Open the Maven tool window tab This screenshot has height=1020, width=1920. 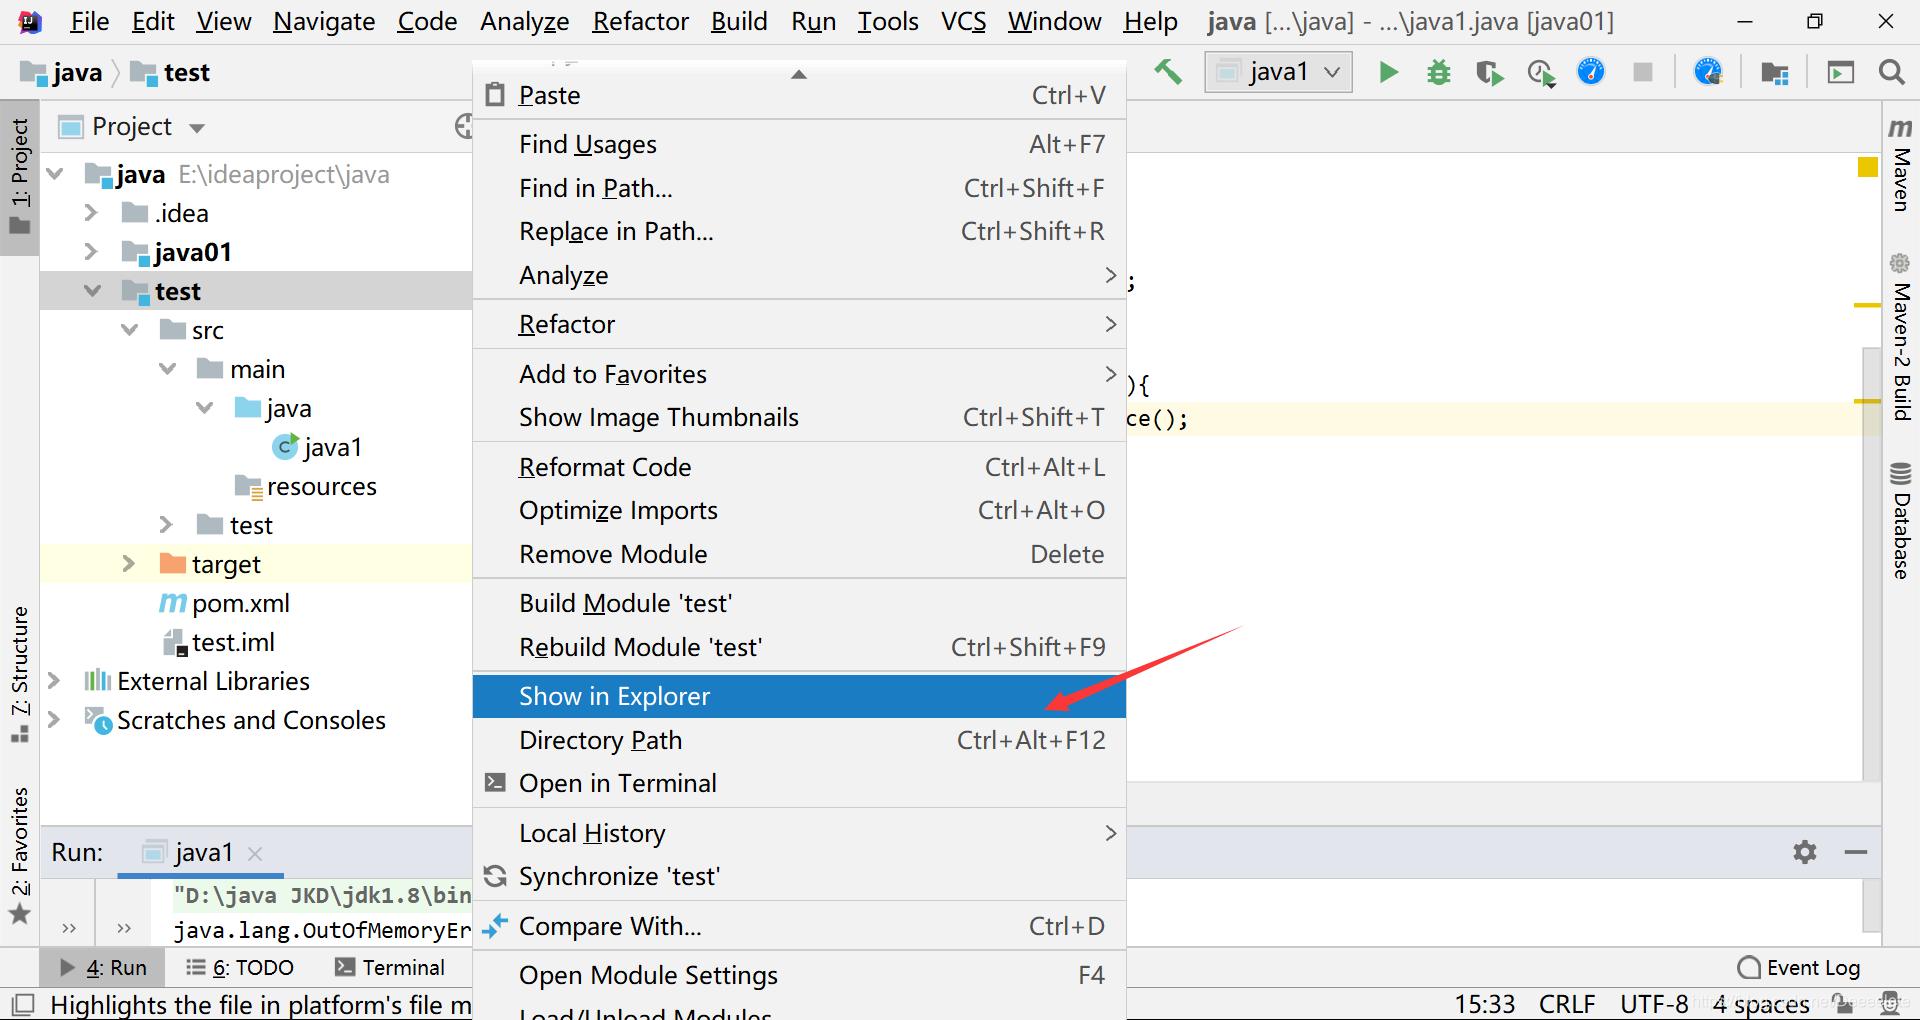pos(1900,166)
